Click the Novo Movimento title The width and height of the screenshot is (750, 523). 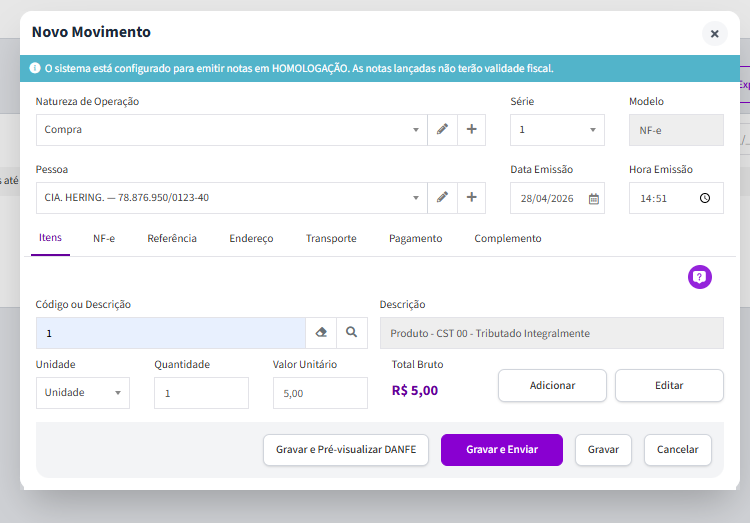pos(91,32)
